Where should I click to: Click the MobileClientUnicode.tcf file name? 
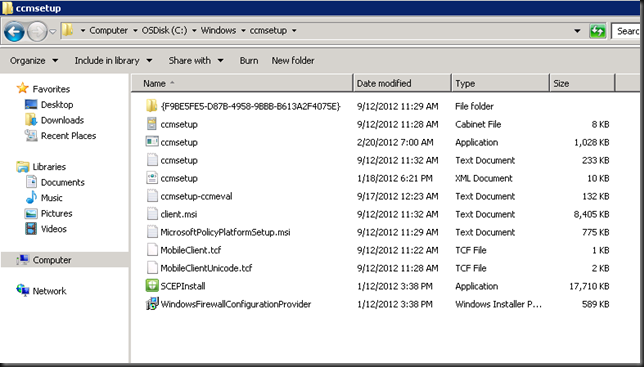tap(206, 268)
